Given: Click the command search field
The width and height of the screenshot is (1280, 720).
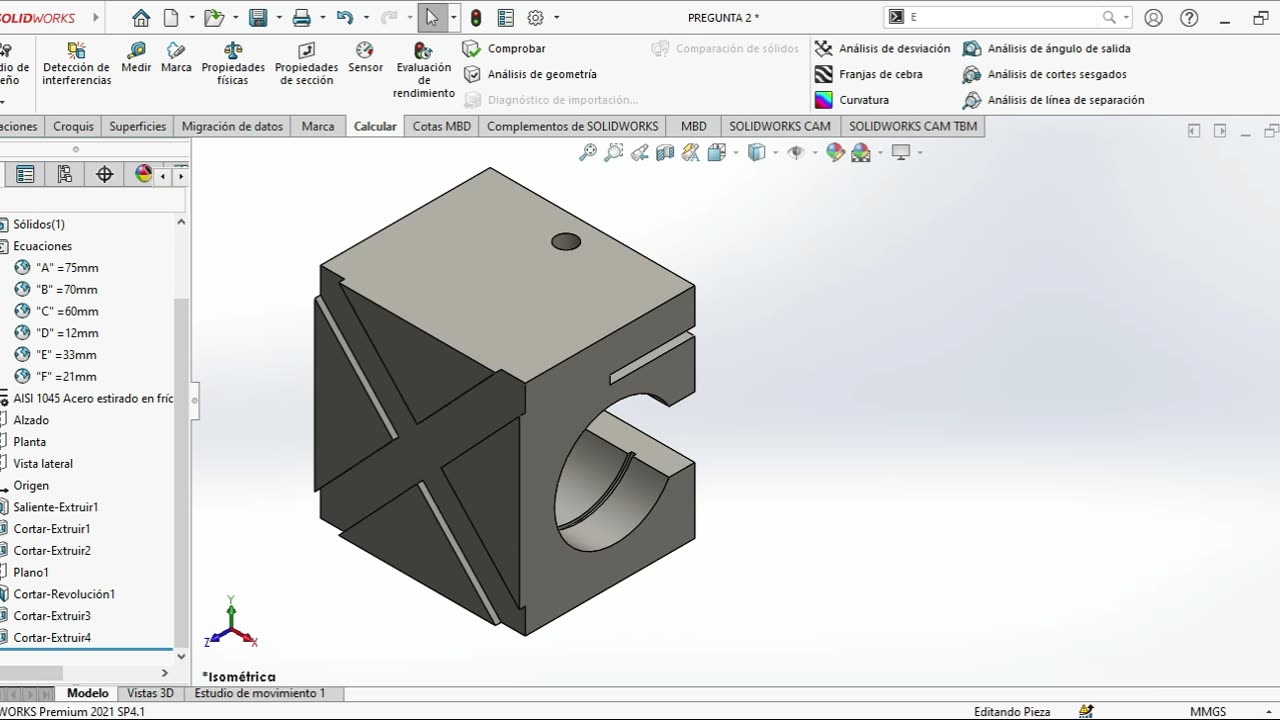Looking at the screenshot, I should click(x=1002, y=17).
